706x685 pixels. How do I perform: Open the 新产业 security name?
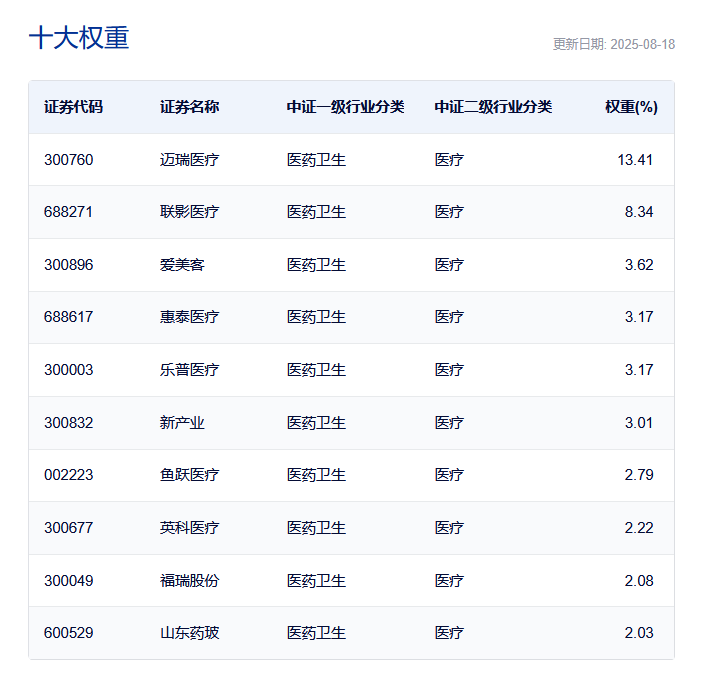(182, 423)
